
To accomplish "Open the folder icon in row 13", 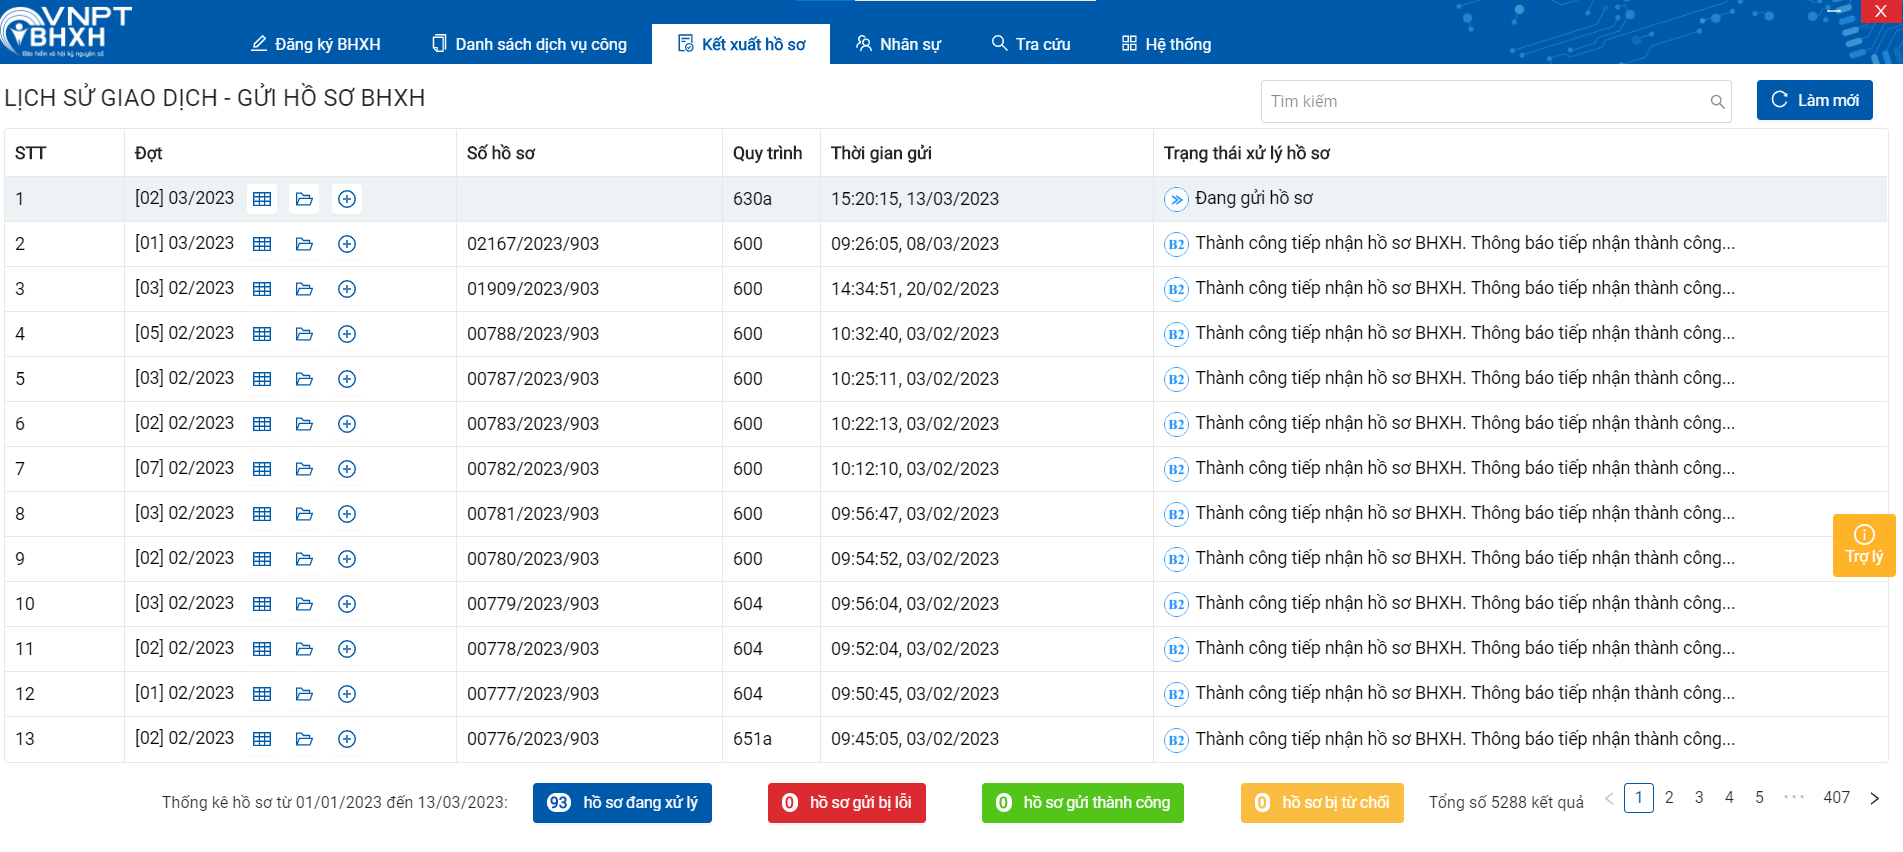I will (x=304, y=739).
